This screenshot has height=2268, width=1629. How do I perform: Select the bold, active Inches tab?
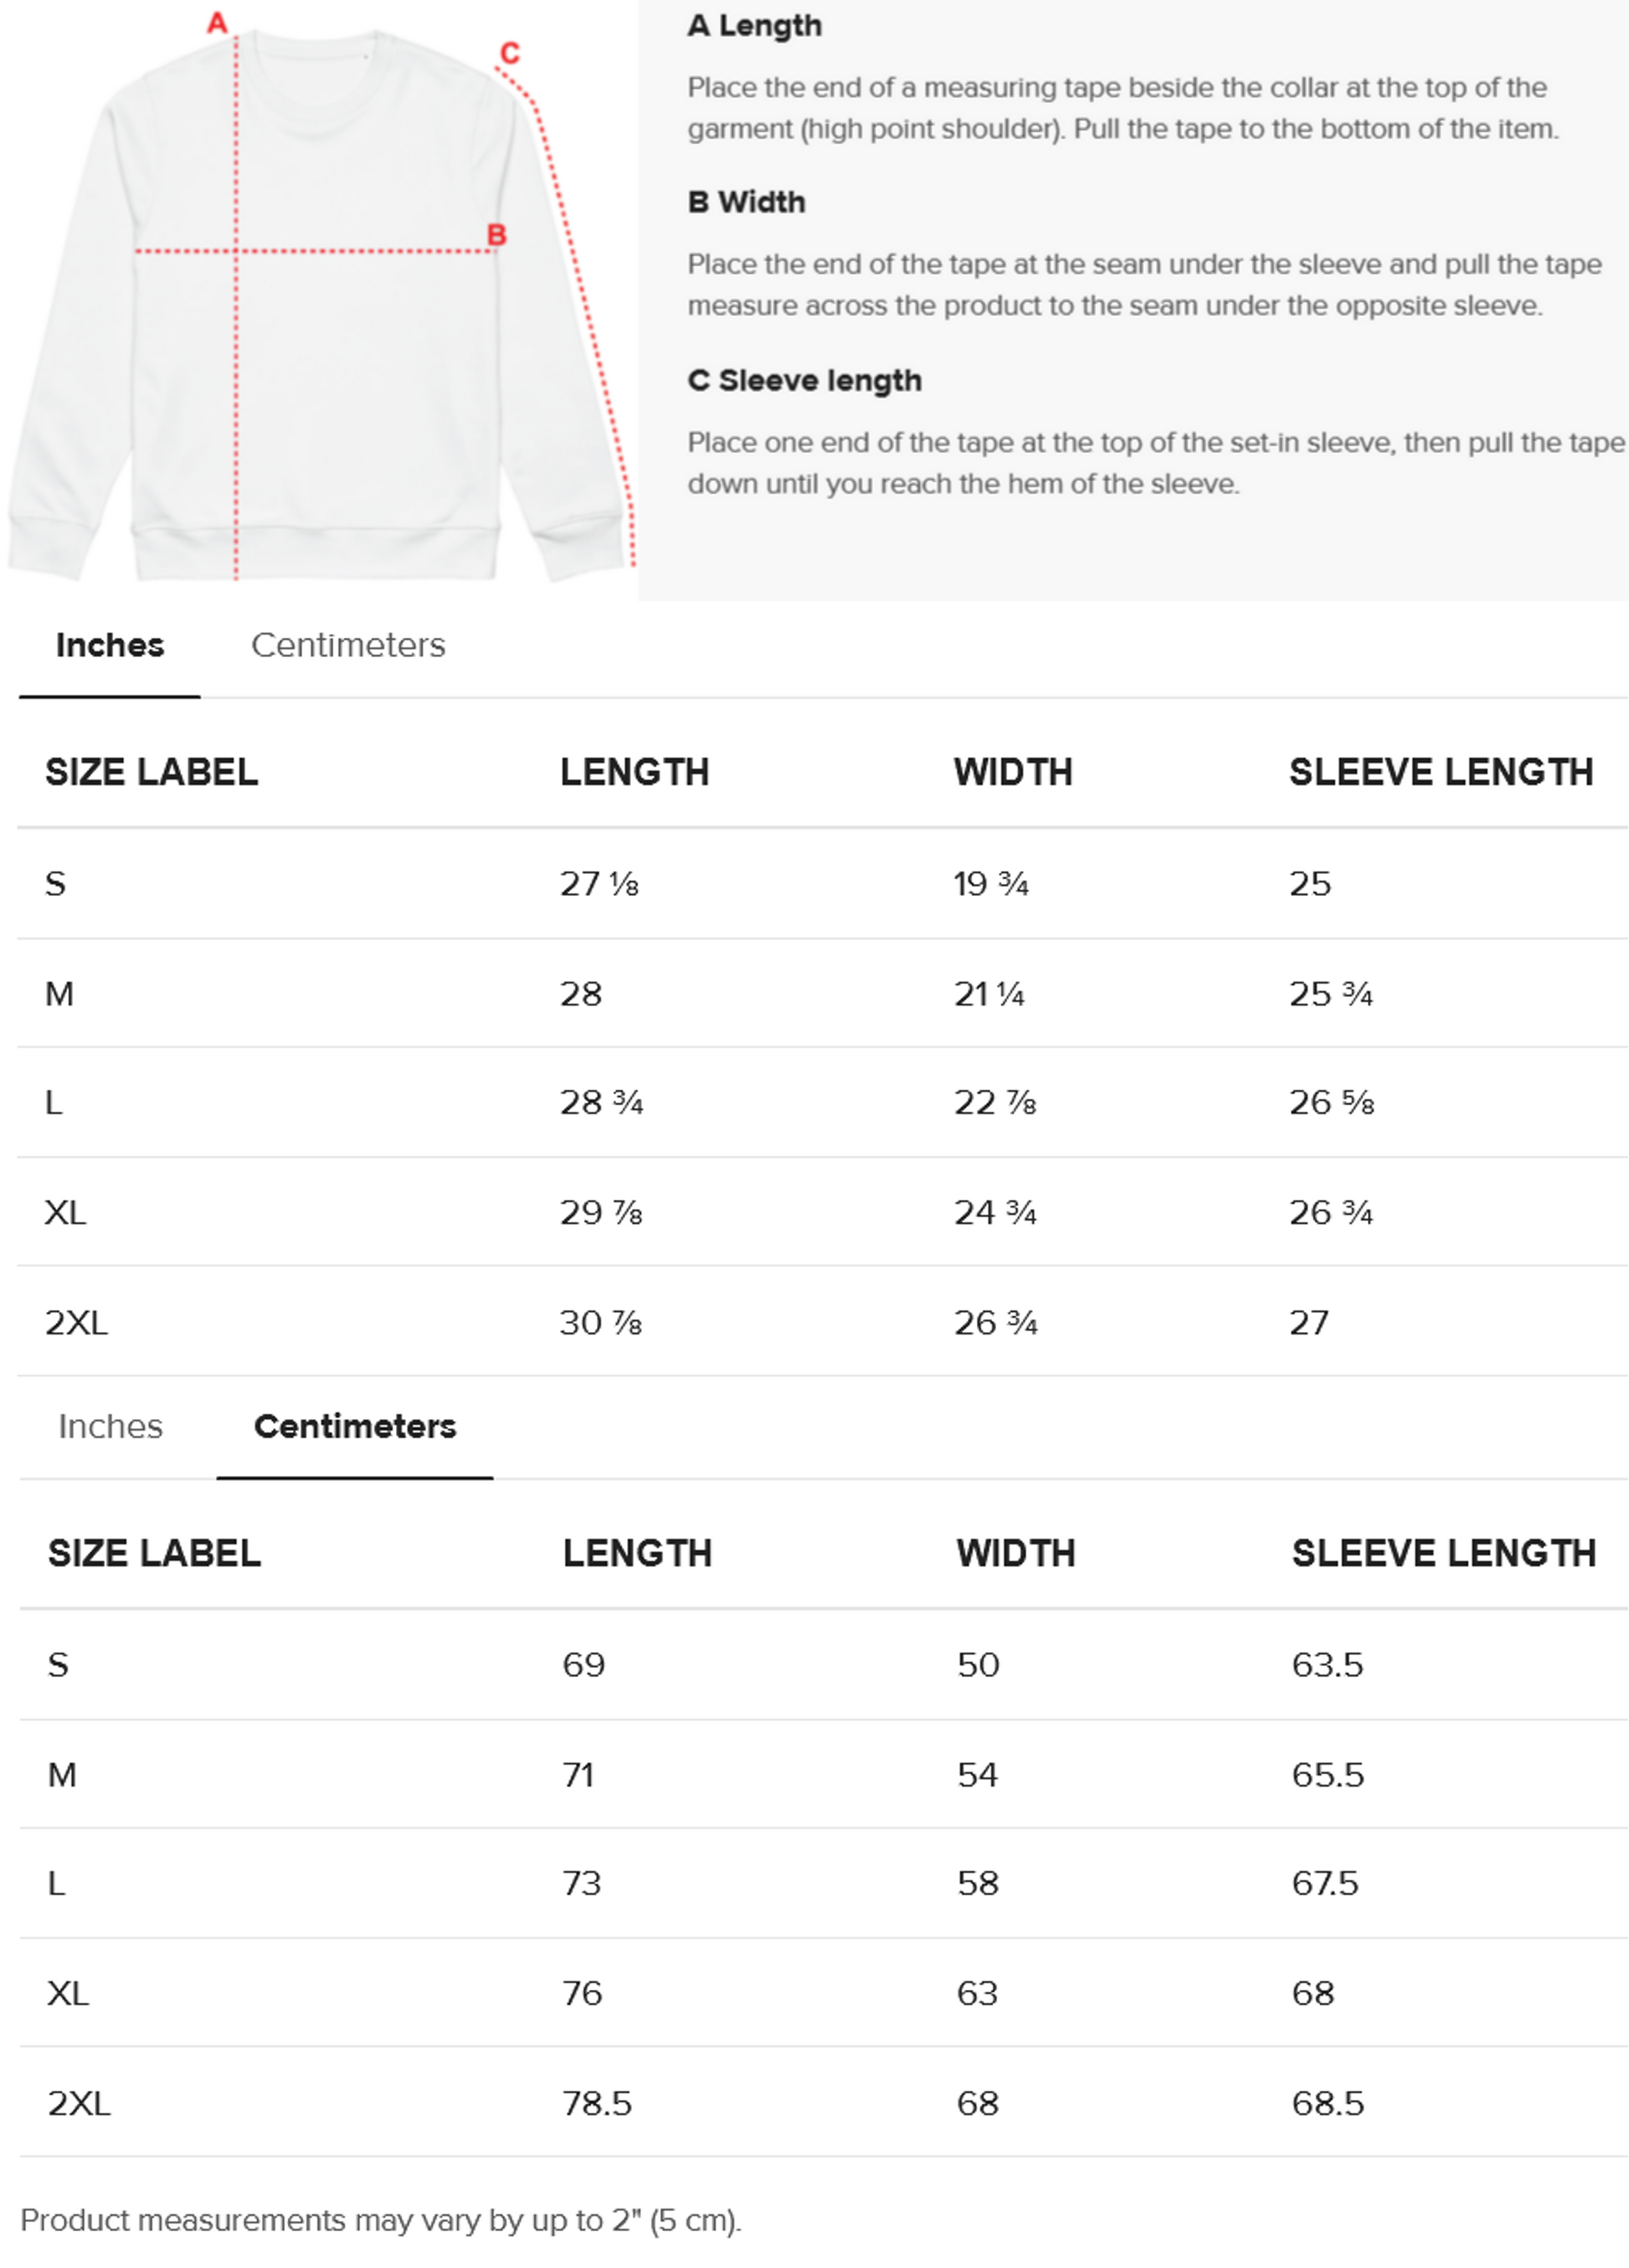(110, 646)
